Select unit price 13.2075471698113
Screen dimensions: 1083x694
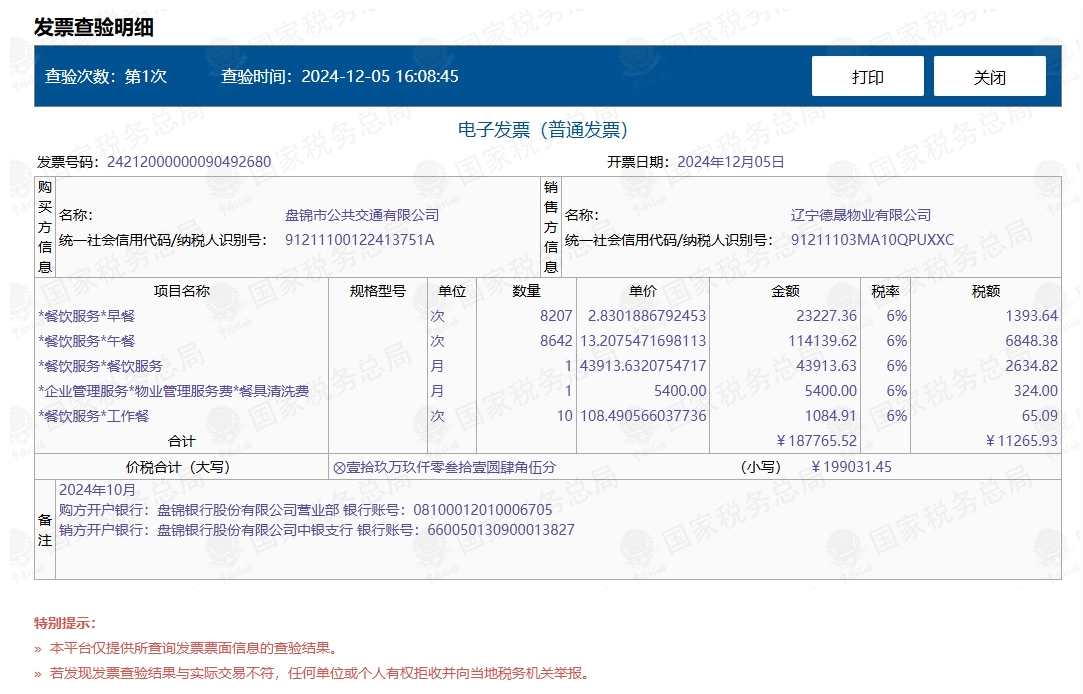(x=643, y=340)
